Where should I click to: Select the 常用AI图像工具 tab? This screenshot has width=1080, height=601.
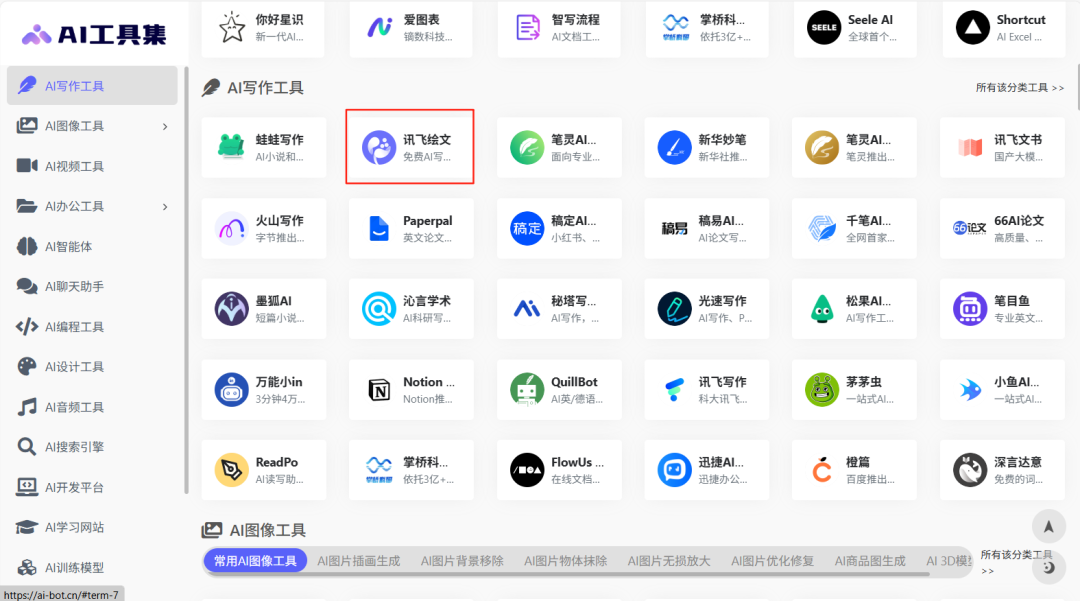tap(255, 560)
